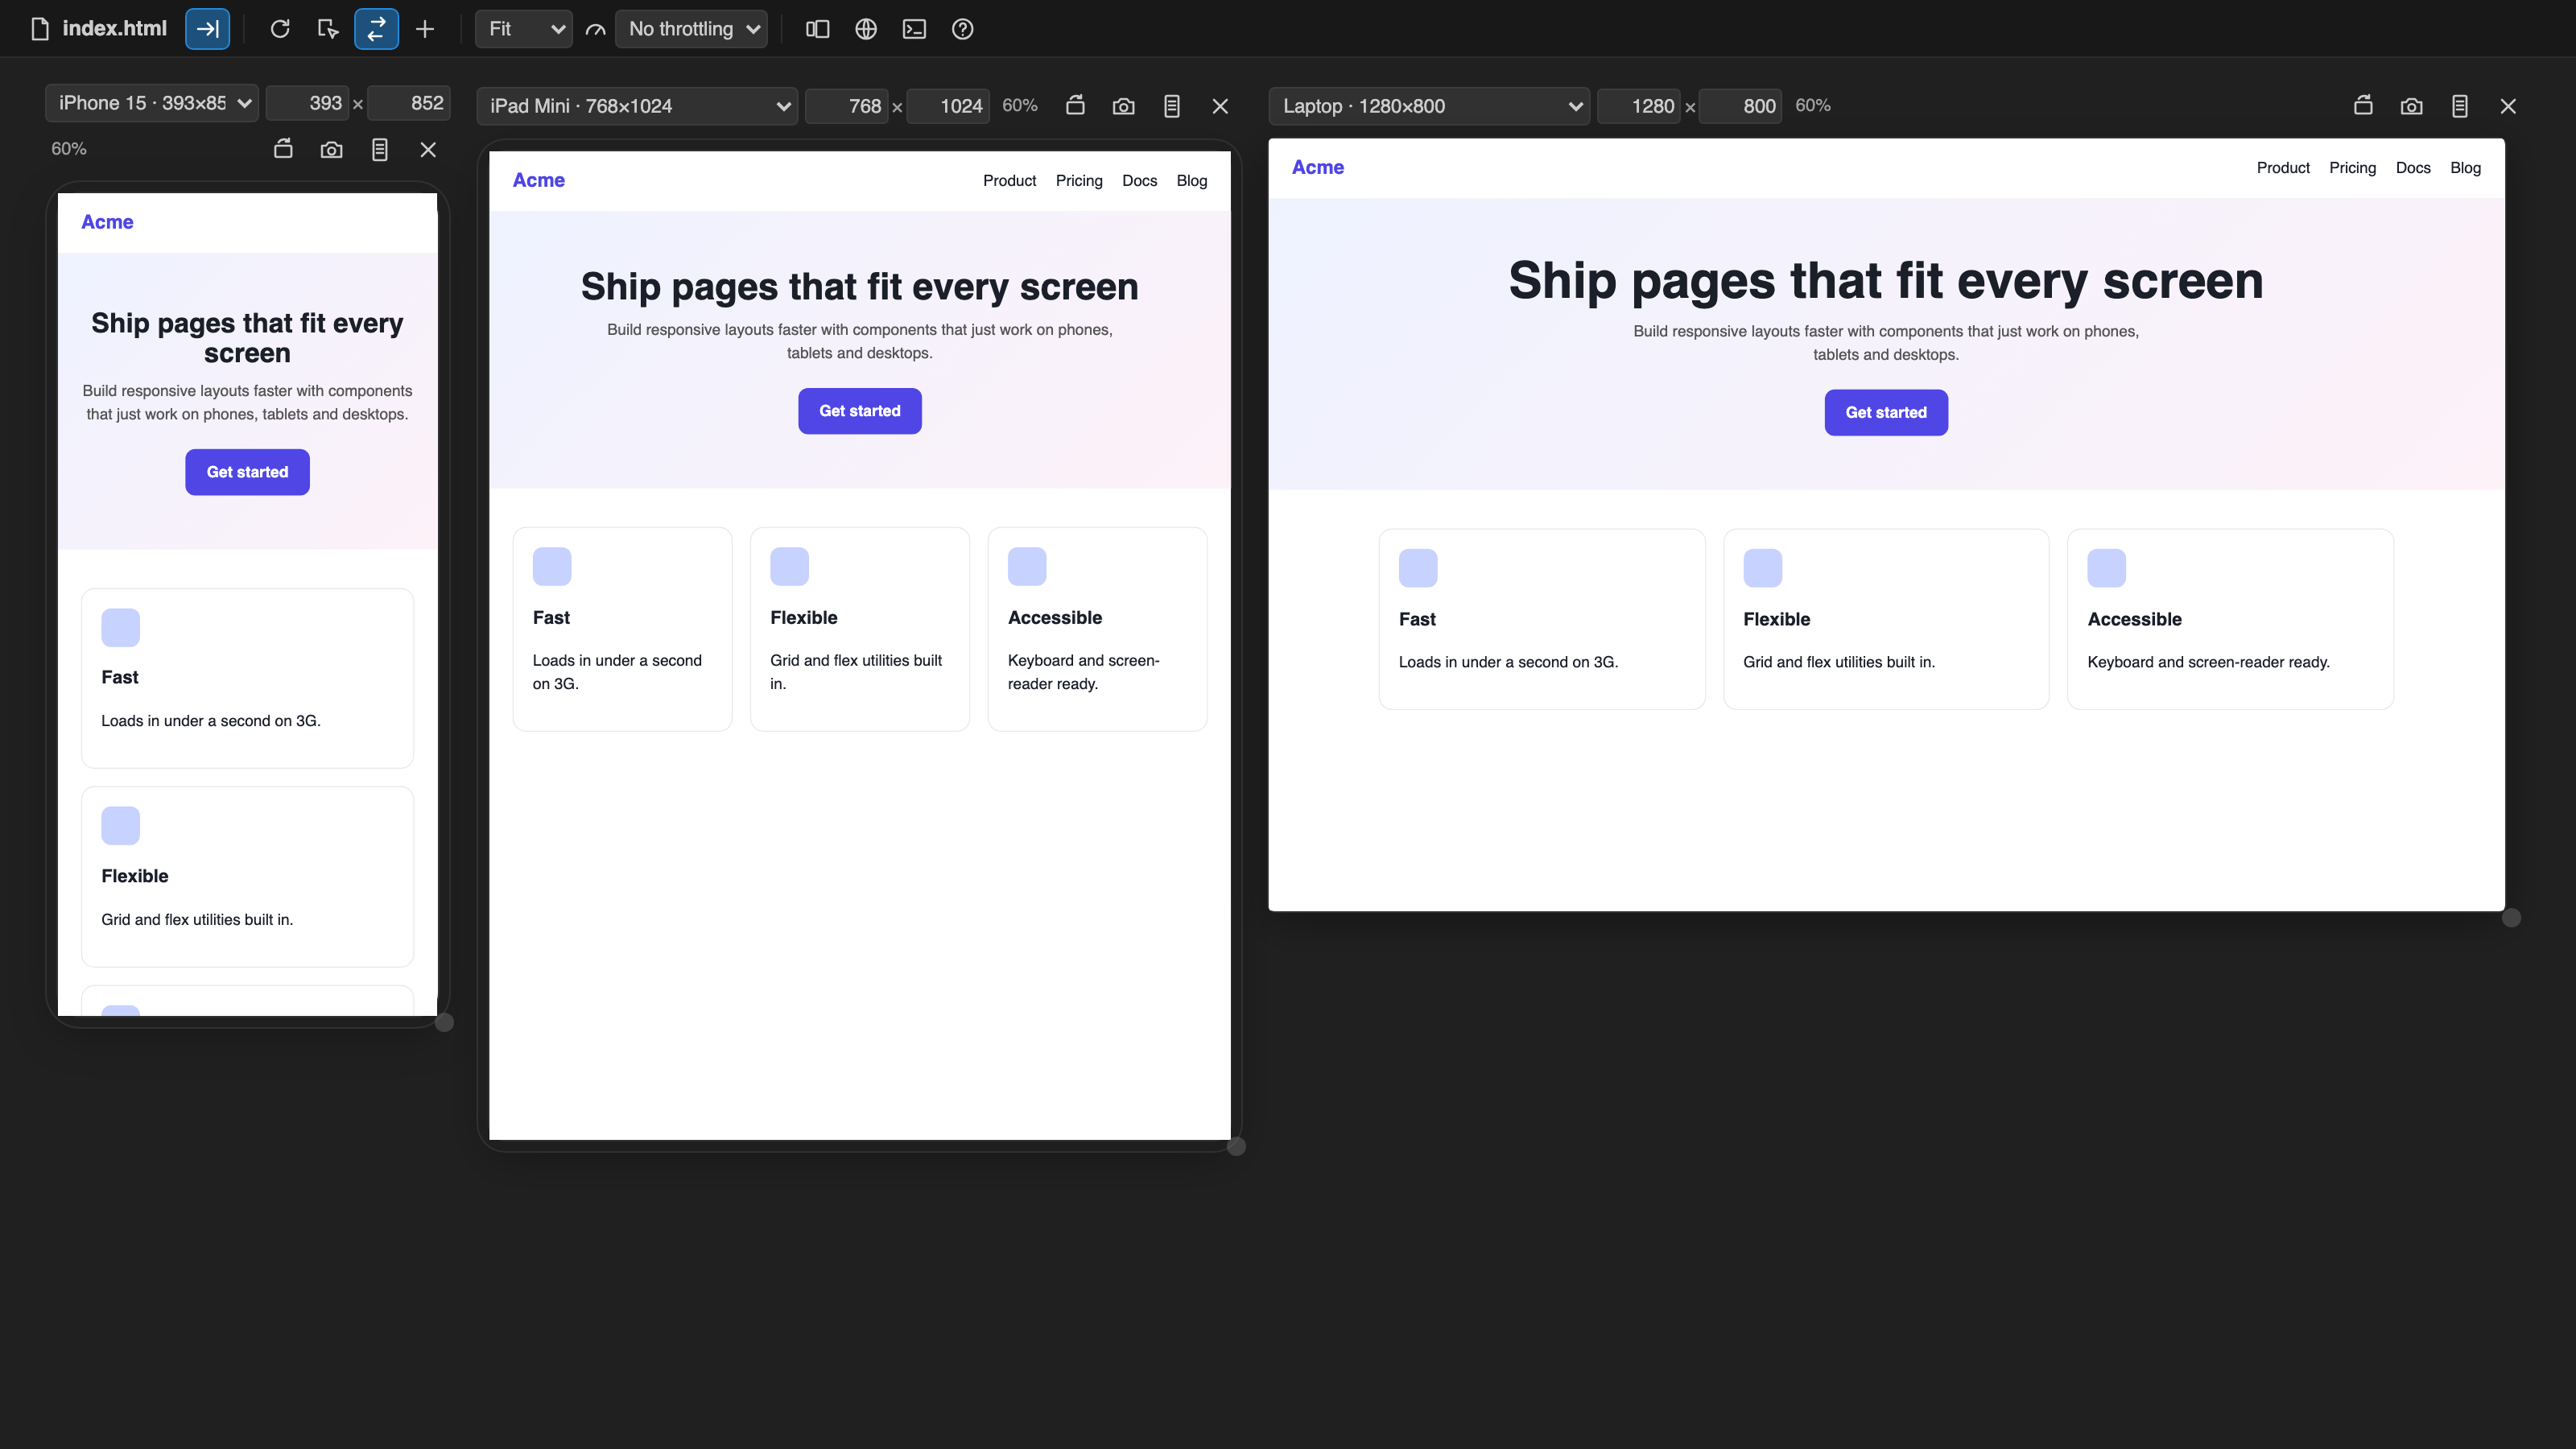The height and width of the screenshot is (1449, 2576).
Task: Open the Laptop 1280x800 device dropdown
Action: 1429,106
